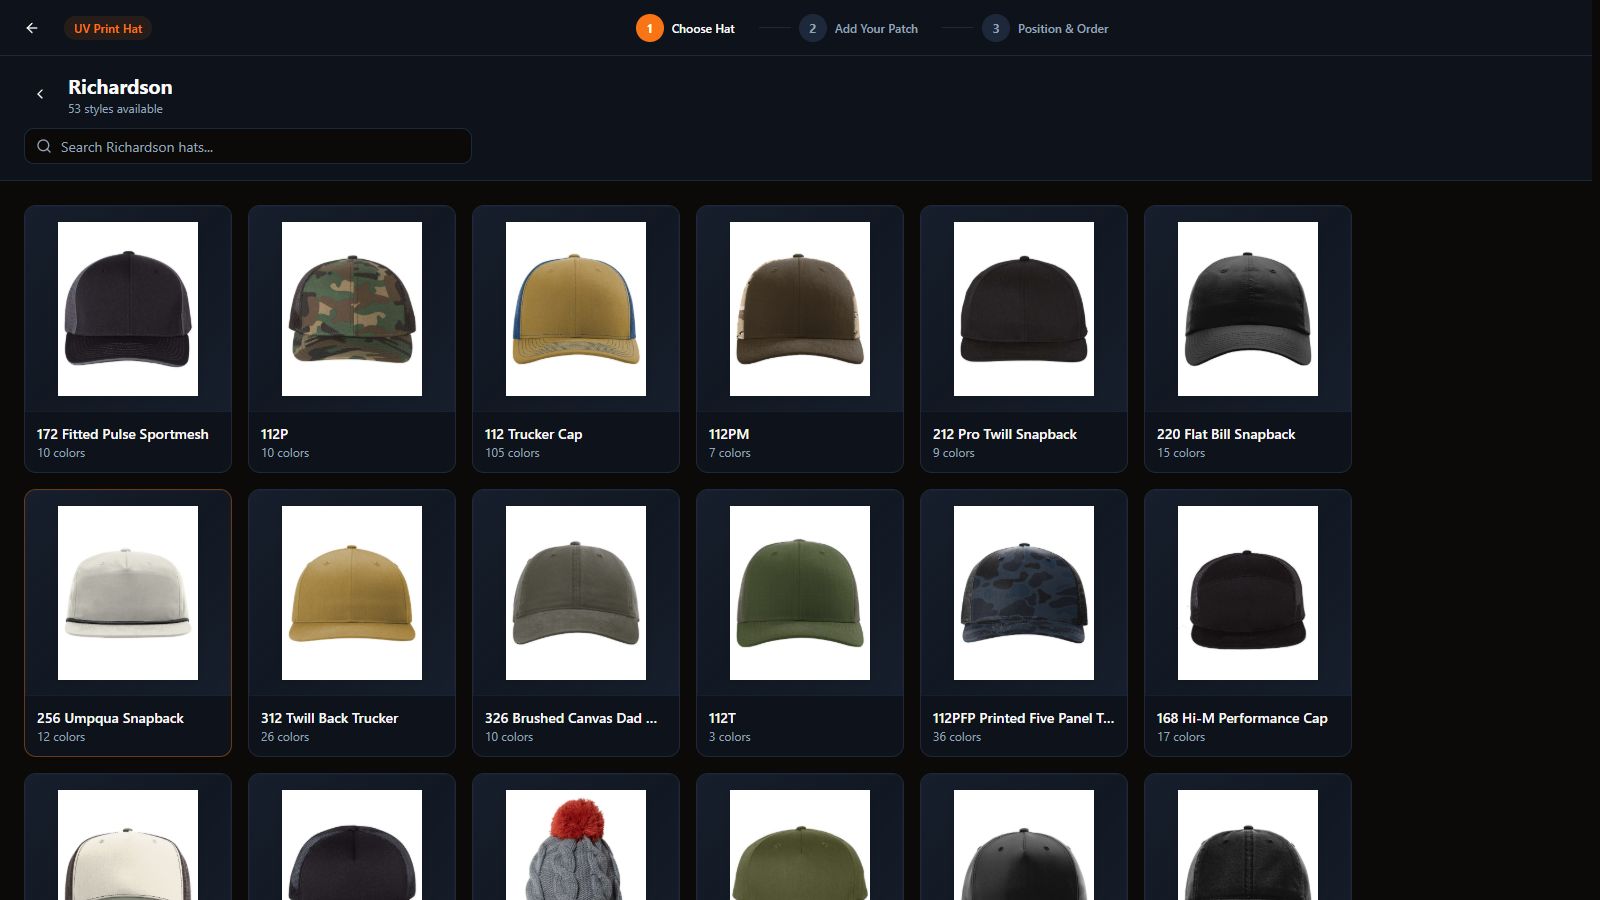Click the step 2 number circle

tap(812, 28)
